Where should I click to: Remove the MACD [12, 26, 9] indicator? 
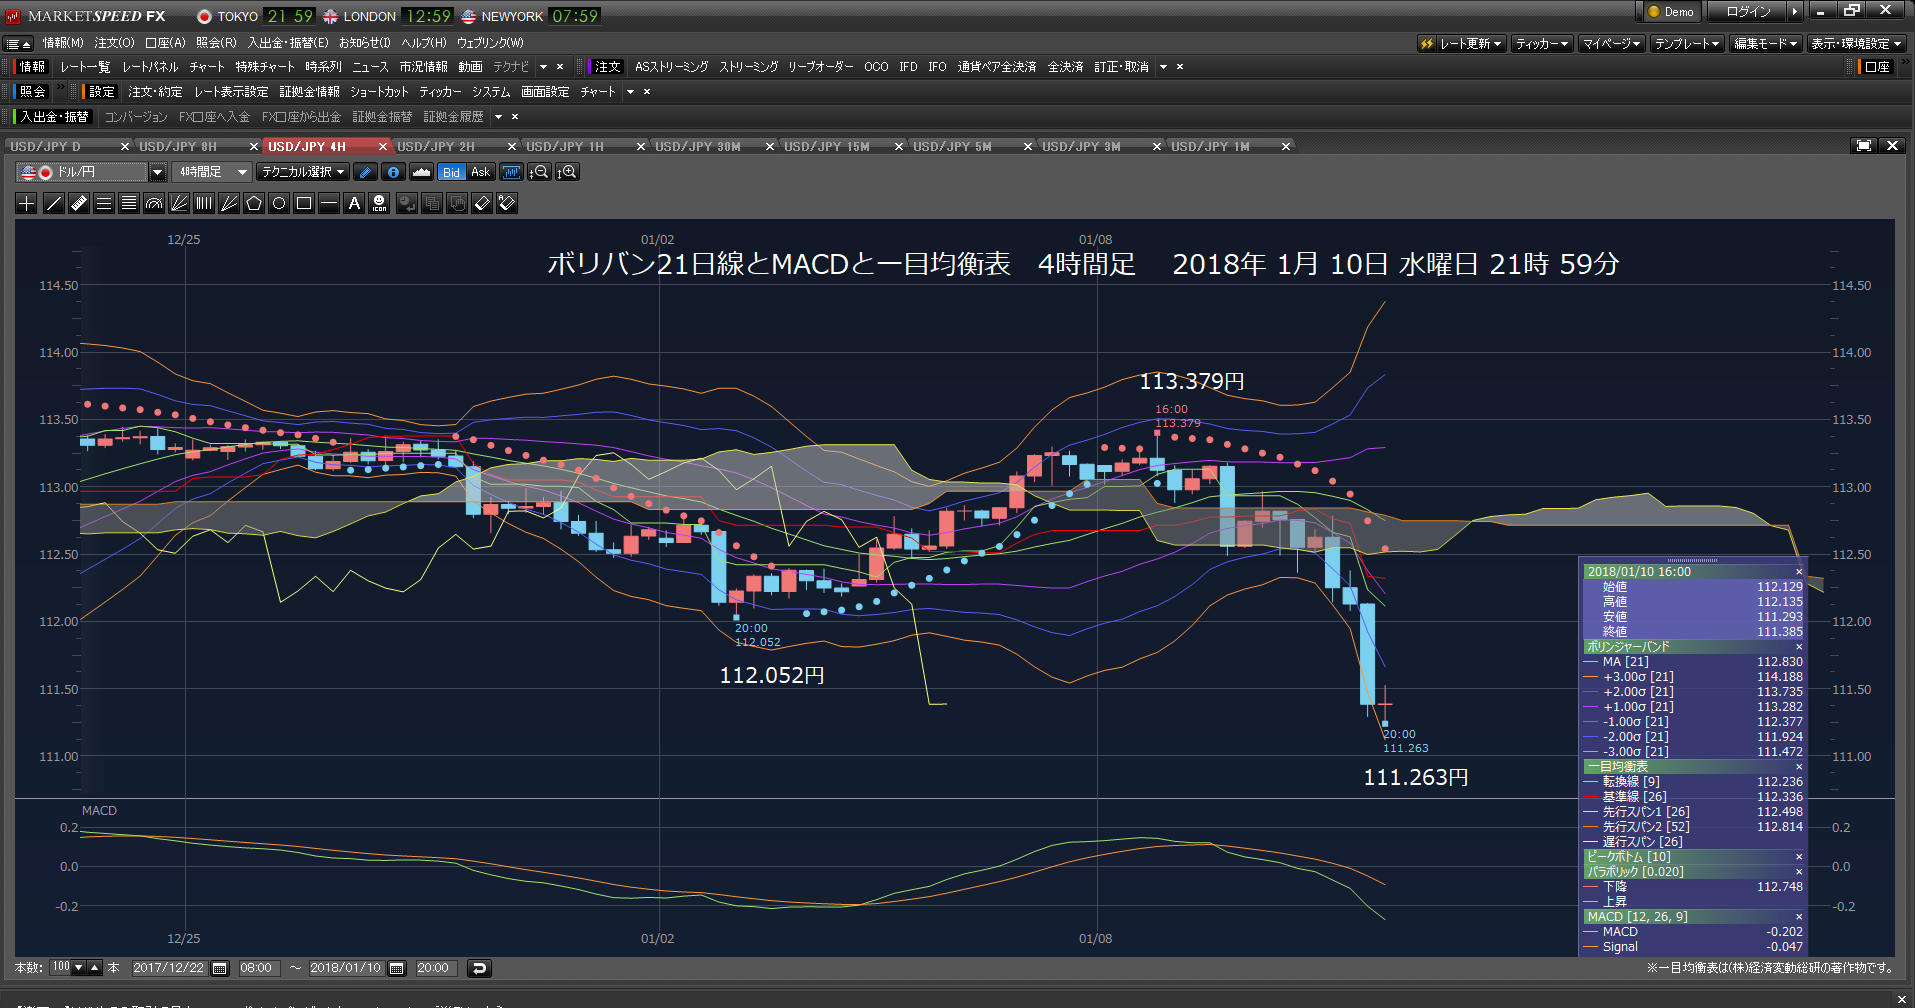(1799, 917)
